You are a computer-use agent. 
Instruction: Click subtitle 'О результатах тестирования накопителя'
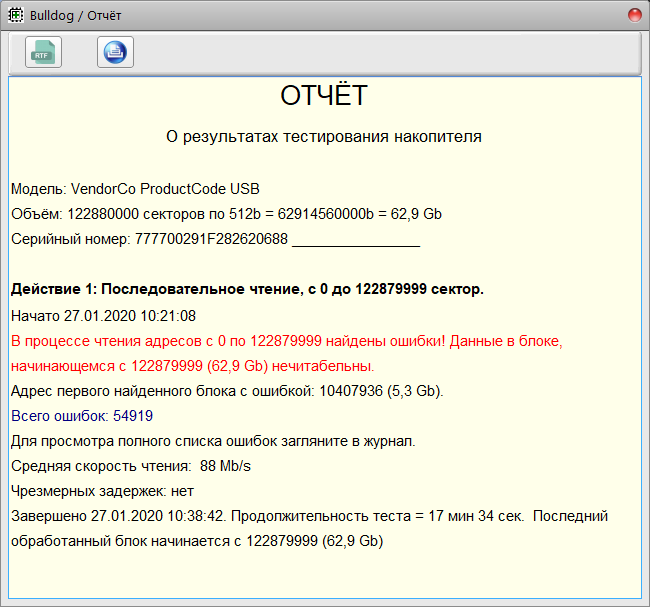point(324,136)
